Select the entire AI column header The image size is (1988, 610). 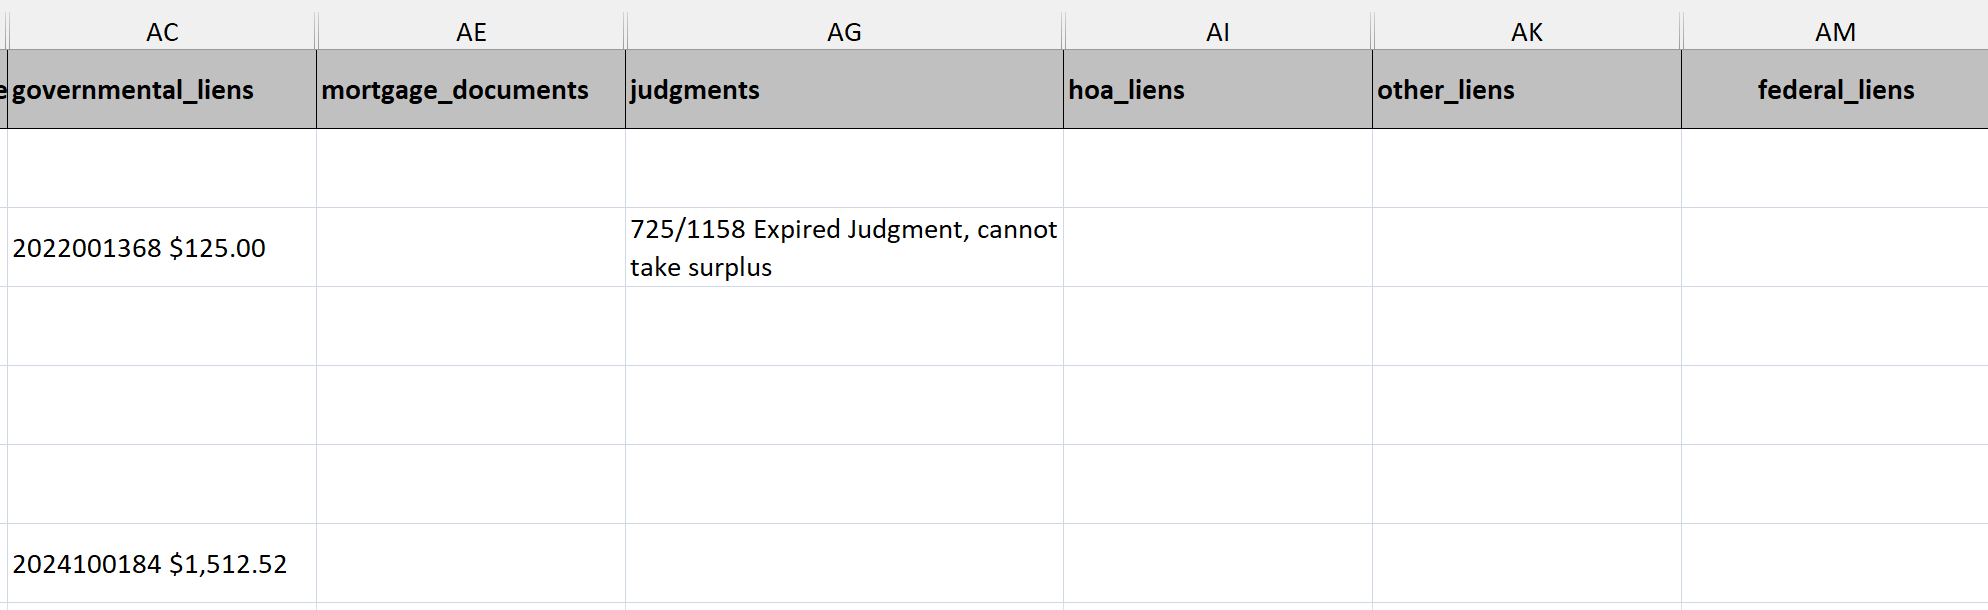tap(1217, 32)
